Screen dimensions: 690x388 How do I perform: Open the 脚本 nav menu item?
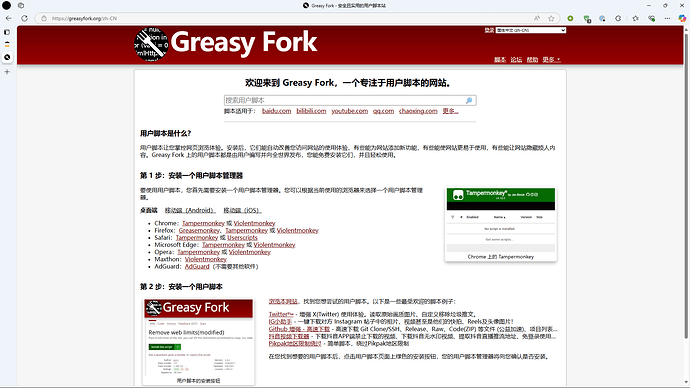tap(500, 60)
